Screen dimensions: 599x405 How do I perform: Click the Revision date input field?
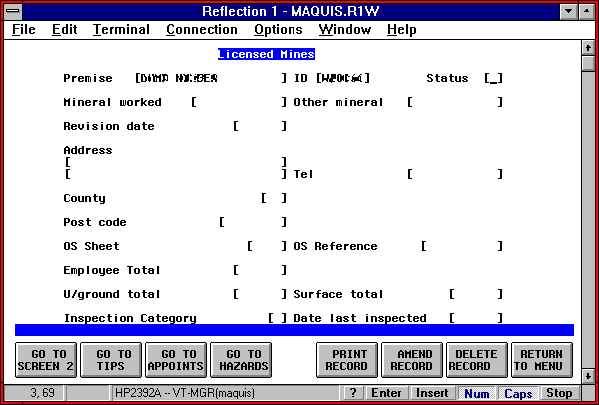click(260, 126)
